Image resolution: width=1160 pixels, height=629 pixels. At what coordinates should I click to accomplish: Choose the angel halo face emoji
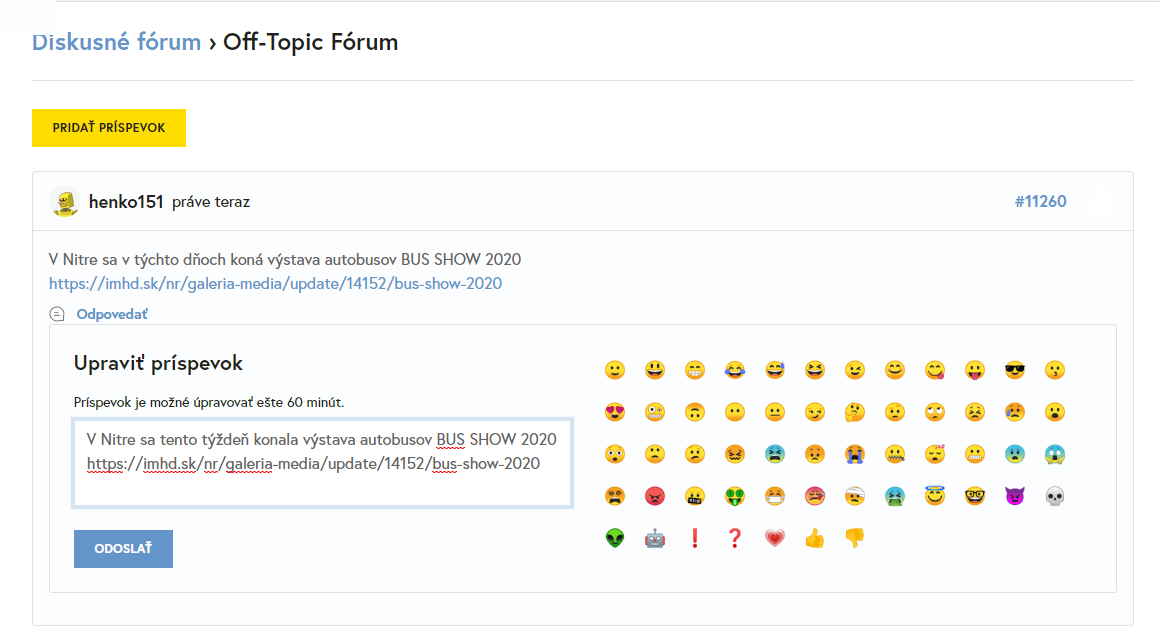[934, 496]
